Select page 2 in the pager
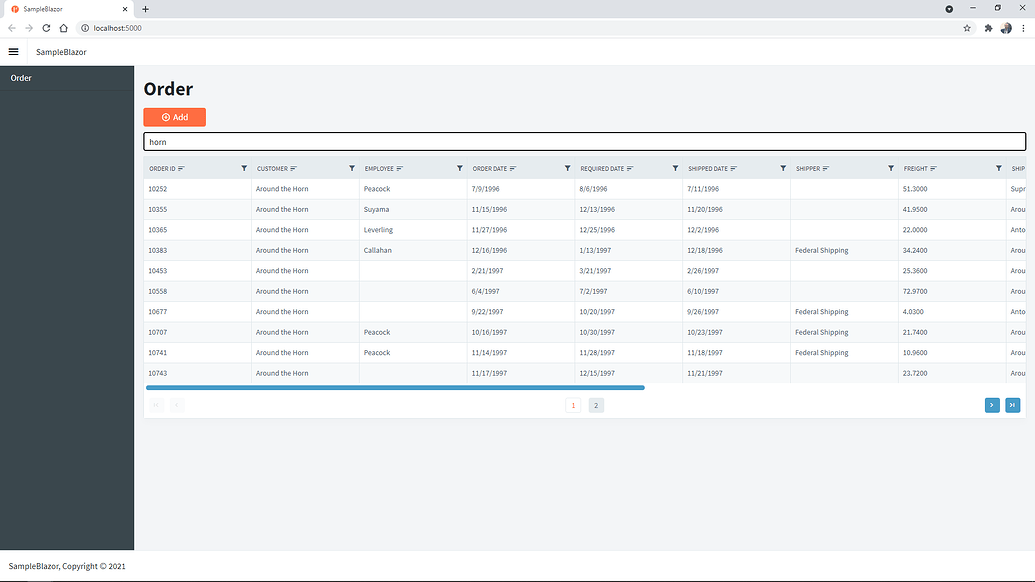This screenshot has width=1035, height=582. [596, 405]
